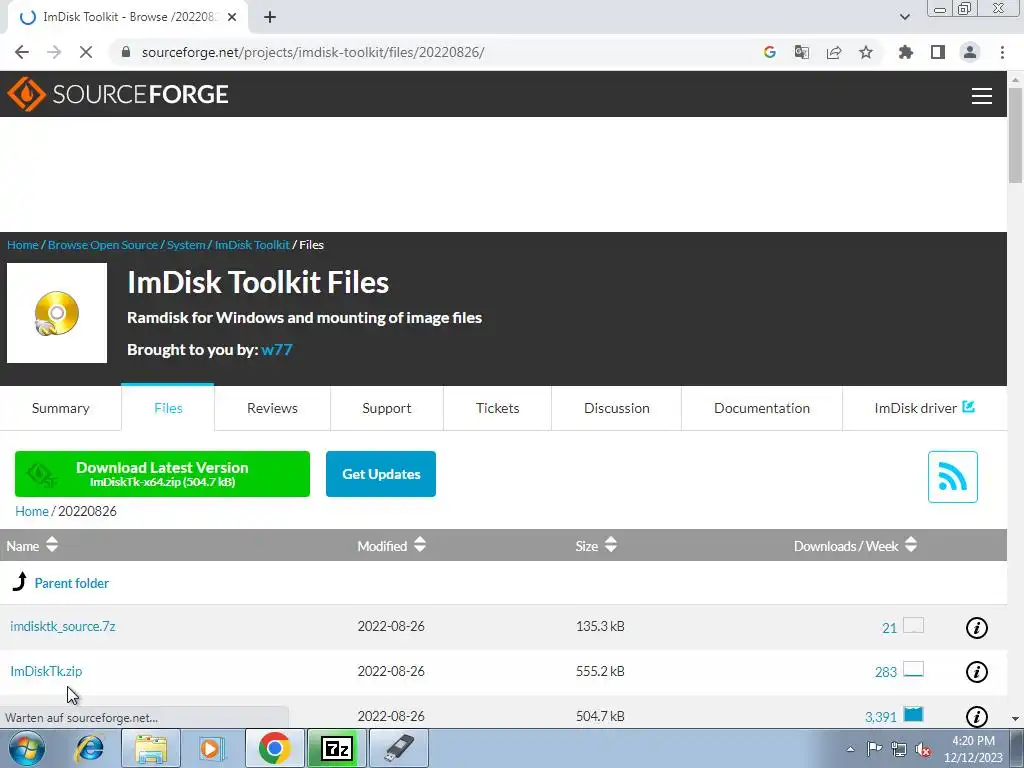Click the share page icon
Image resolution: width=1024 pixels, height=768 pixels.
tap(834, 52)
